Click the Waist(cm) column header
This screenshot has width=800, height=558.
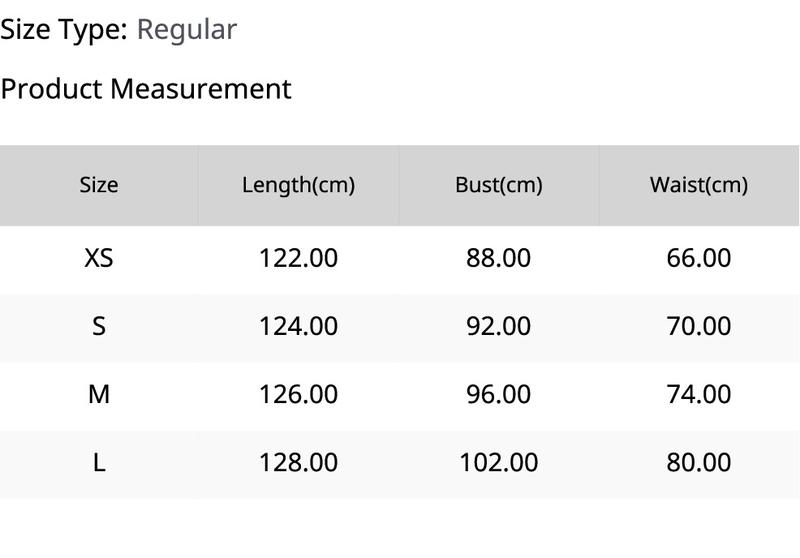pyautogui.click(x=698, y=185)
